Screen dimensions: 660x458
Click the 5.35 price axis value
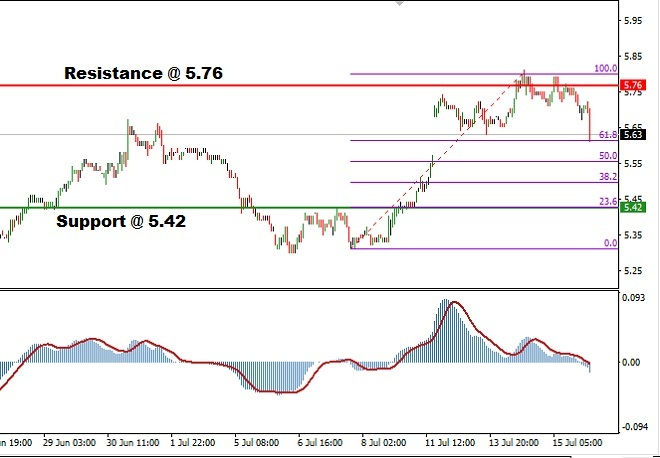(633, 235)
